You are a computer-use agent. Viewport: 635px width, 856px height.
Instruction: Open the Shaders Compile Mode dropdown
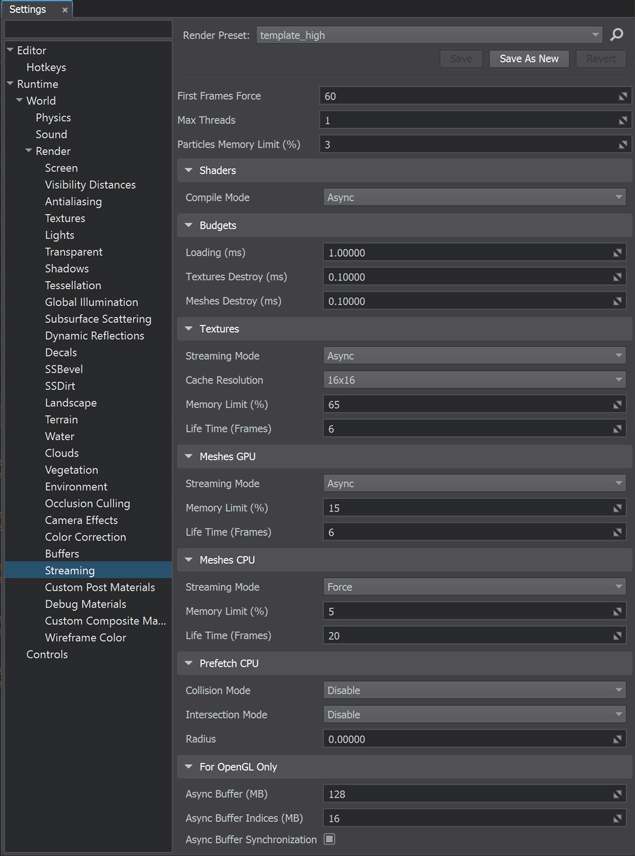(x=475, y=198)
